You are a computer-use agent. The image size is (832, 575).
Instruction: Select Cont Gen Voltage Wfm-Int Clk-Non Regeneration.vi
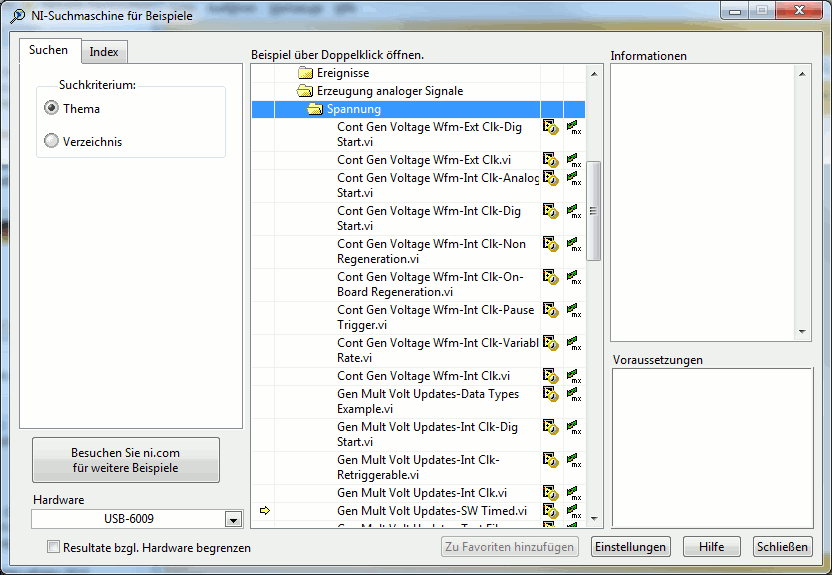(x=431, y=251)
